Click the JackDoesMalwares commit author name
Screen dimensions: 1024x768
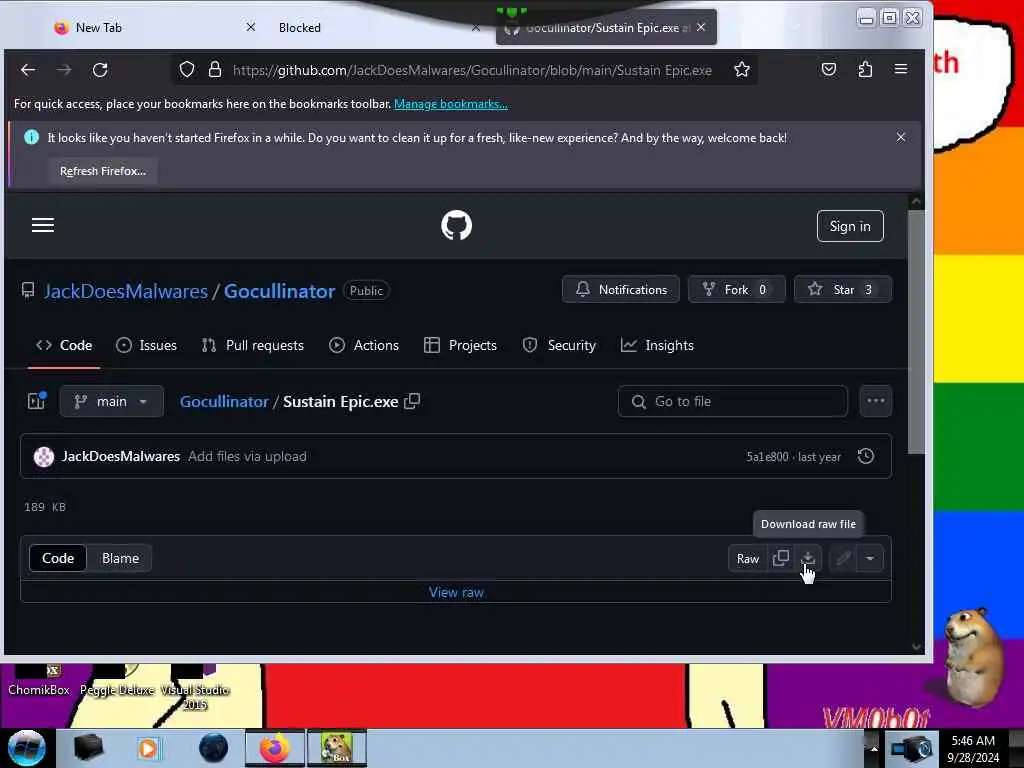[x=121, y=456]
